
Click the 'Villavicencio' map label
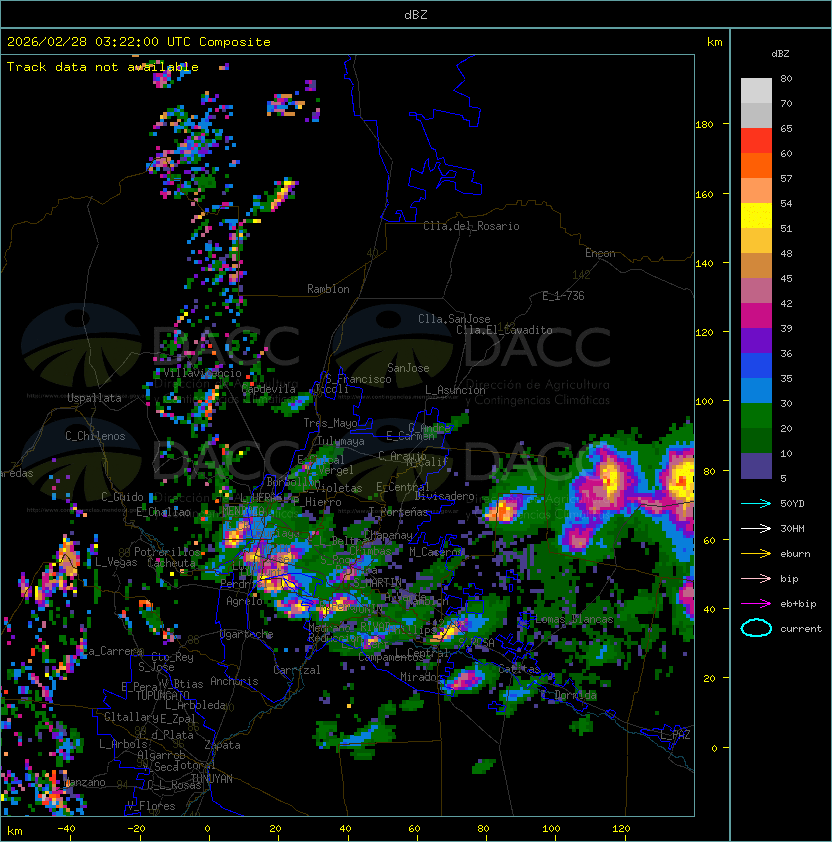(x=202, y=373)
